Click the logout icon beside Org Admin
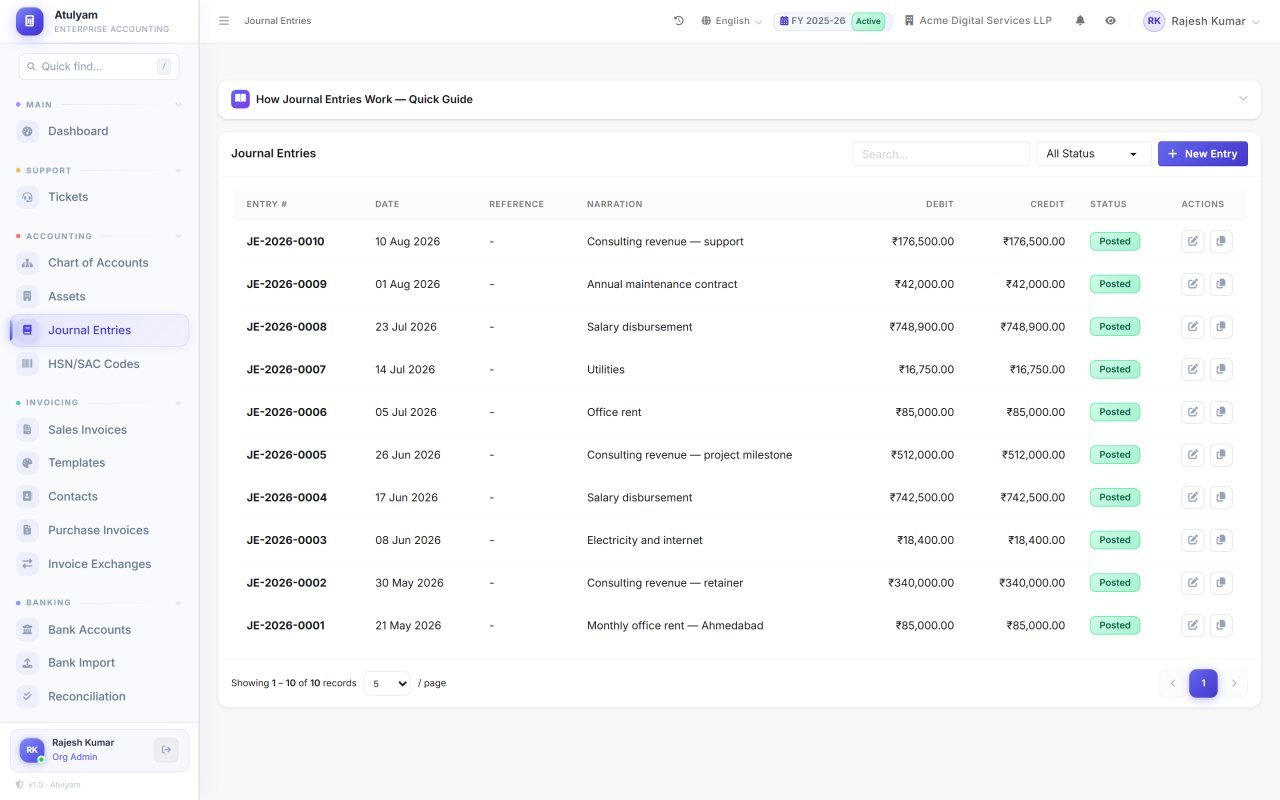The width and height of the screenshot is (1280, 800). click(x=166, y=750)
